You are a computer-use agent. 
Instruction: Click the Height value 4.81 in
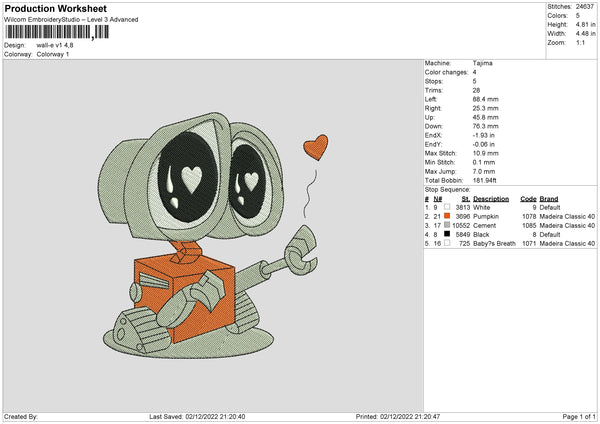pos(585,24)
